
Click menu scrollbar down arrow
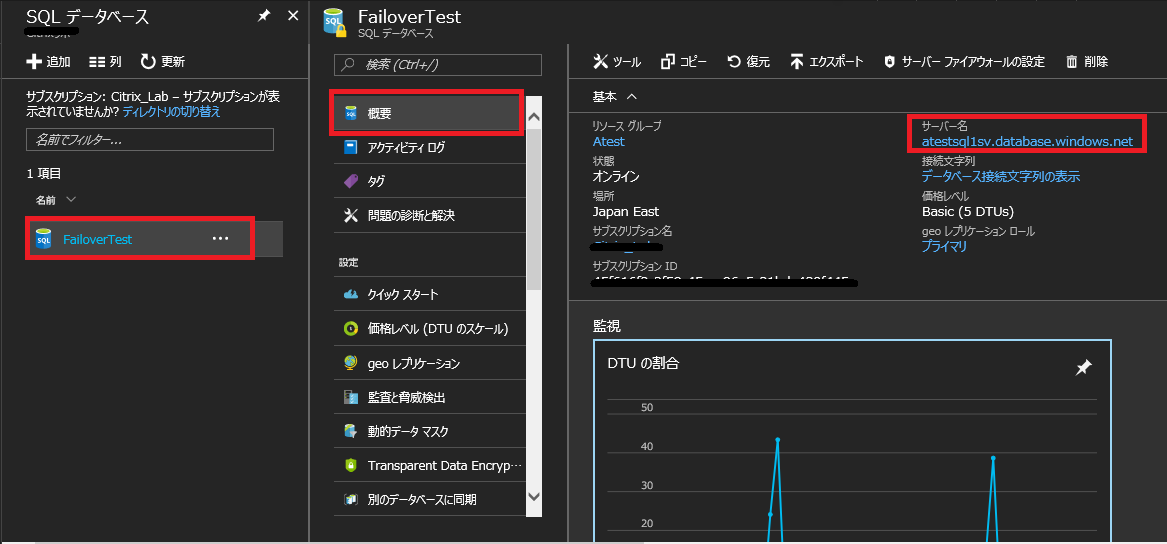(534, 496)
